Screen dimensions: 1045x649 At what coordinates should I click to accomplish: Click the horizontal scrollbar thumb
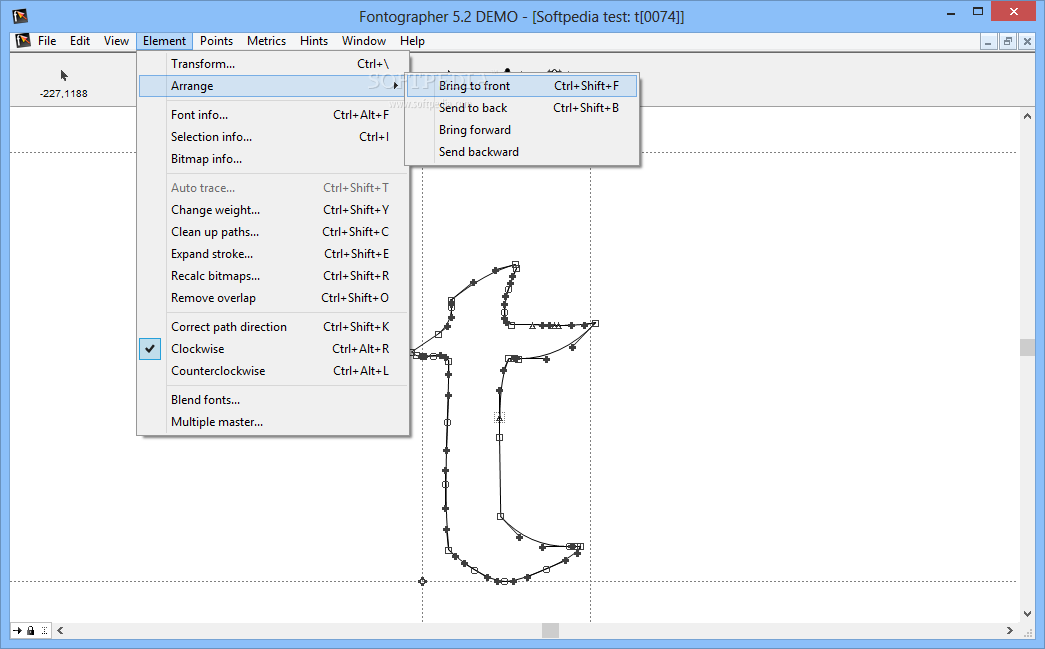[550, 630]
